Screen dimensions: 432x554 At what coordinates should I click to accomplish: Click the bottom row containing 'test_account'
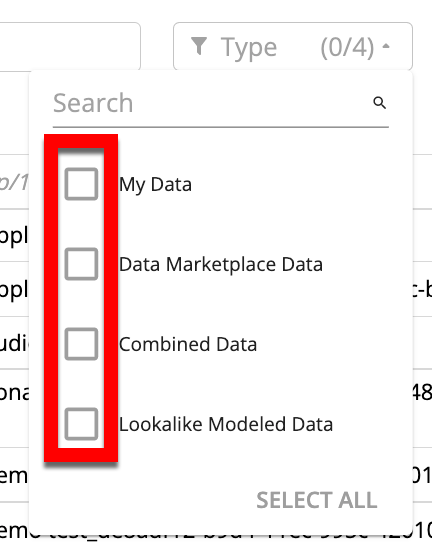(216, 528)
